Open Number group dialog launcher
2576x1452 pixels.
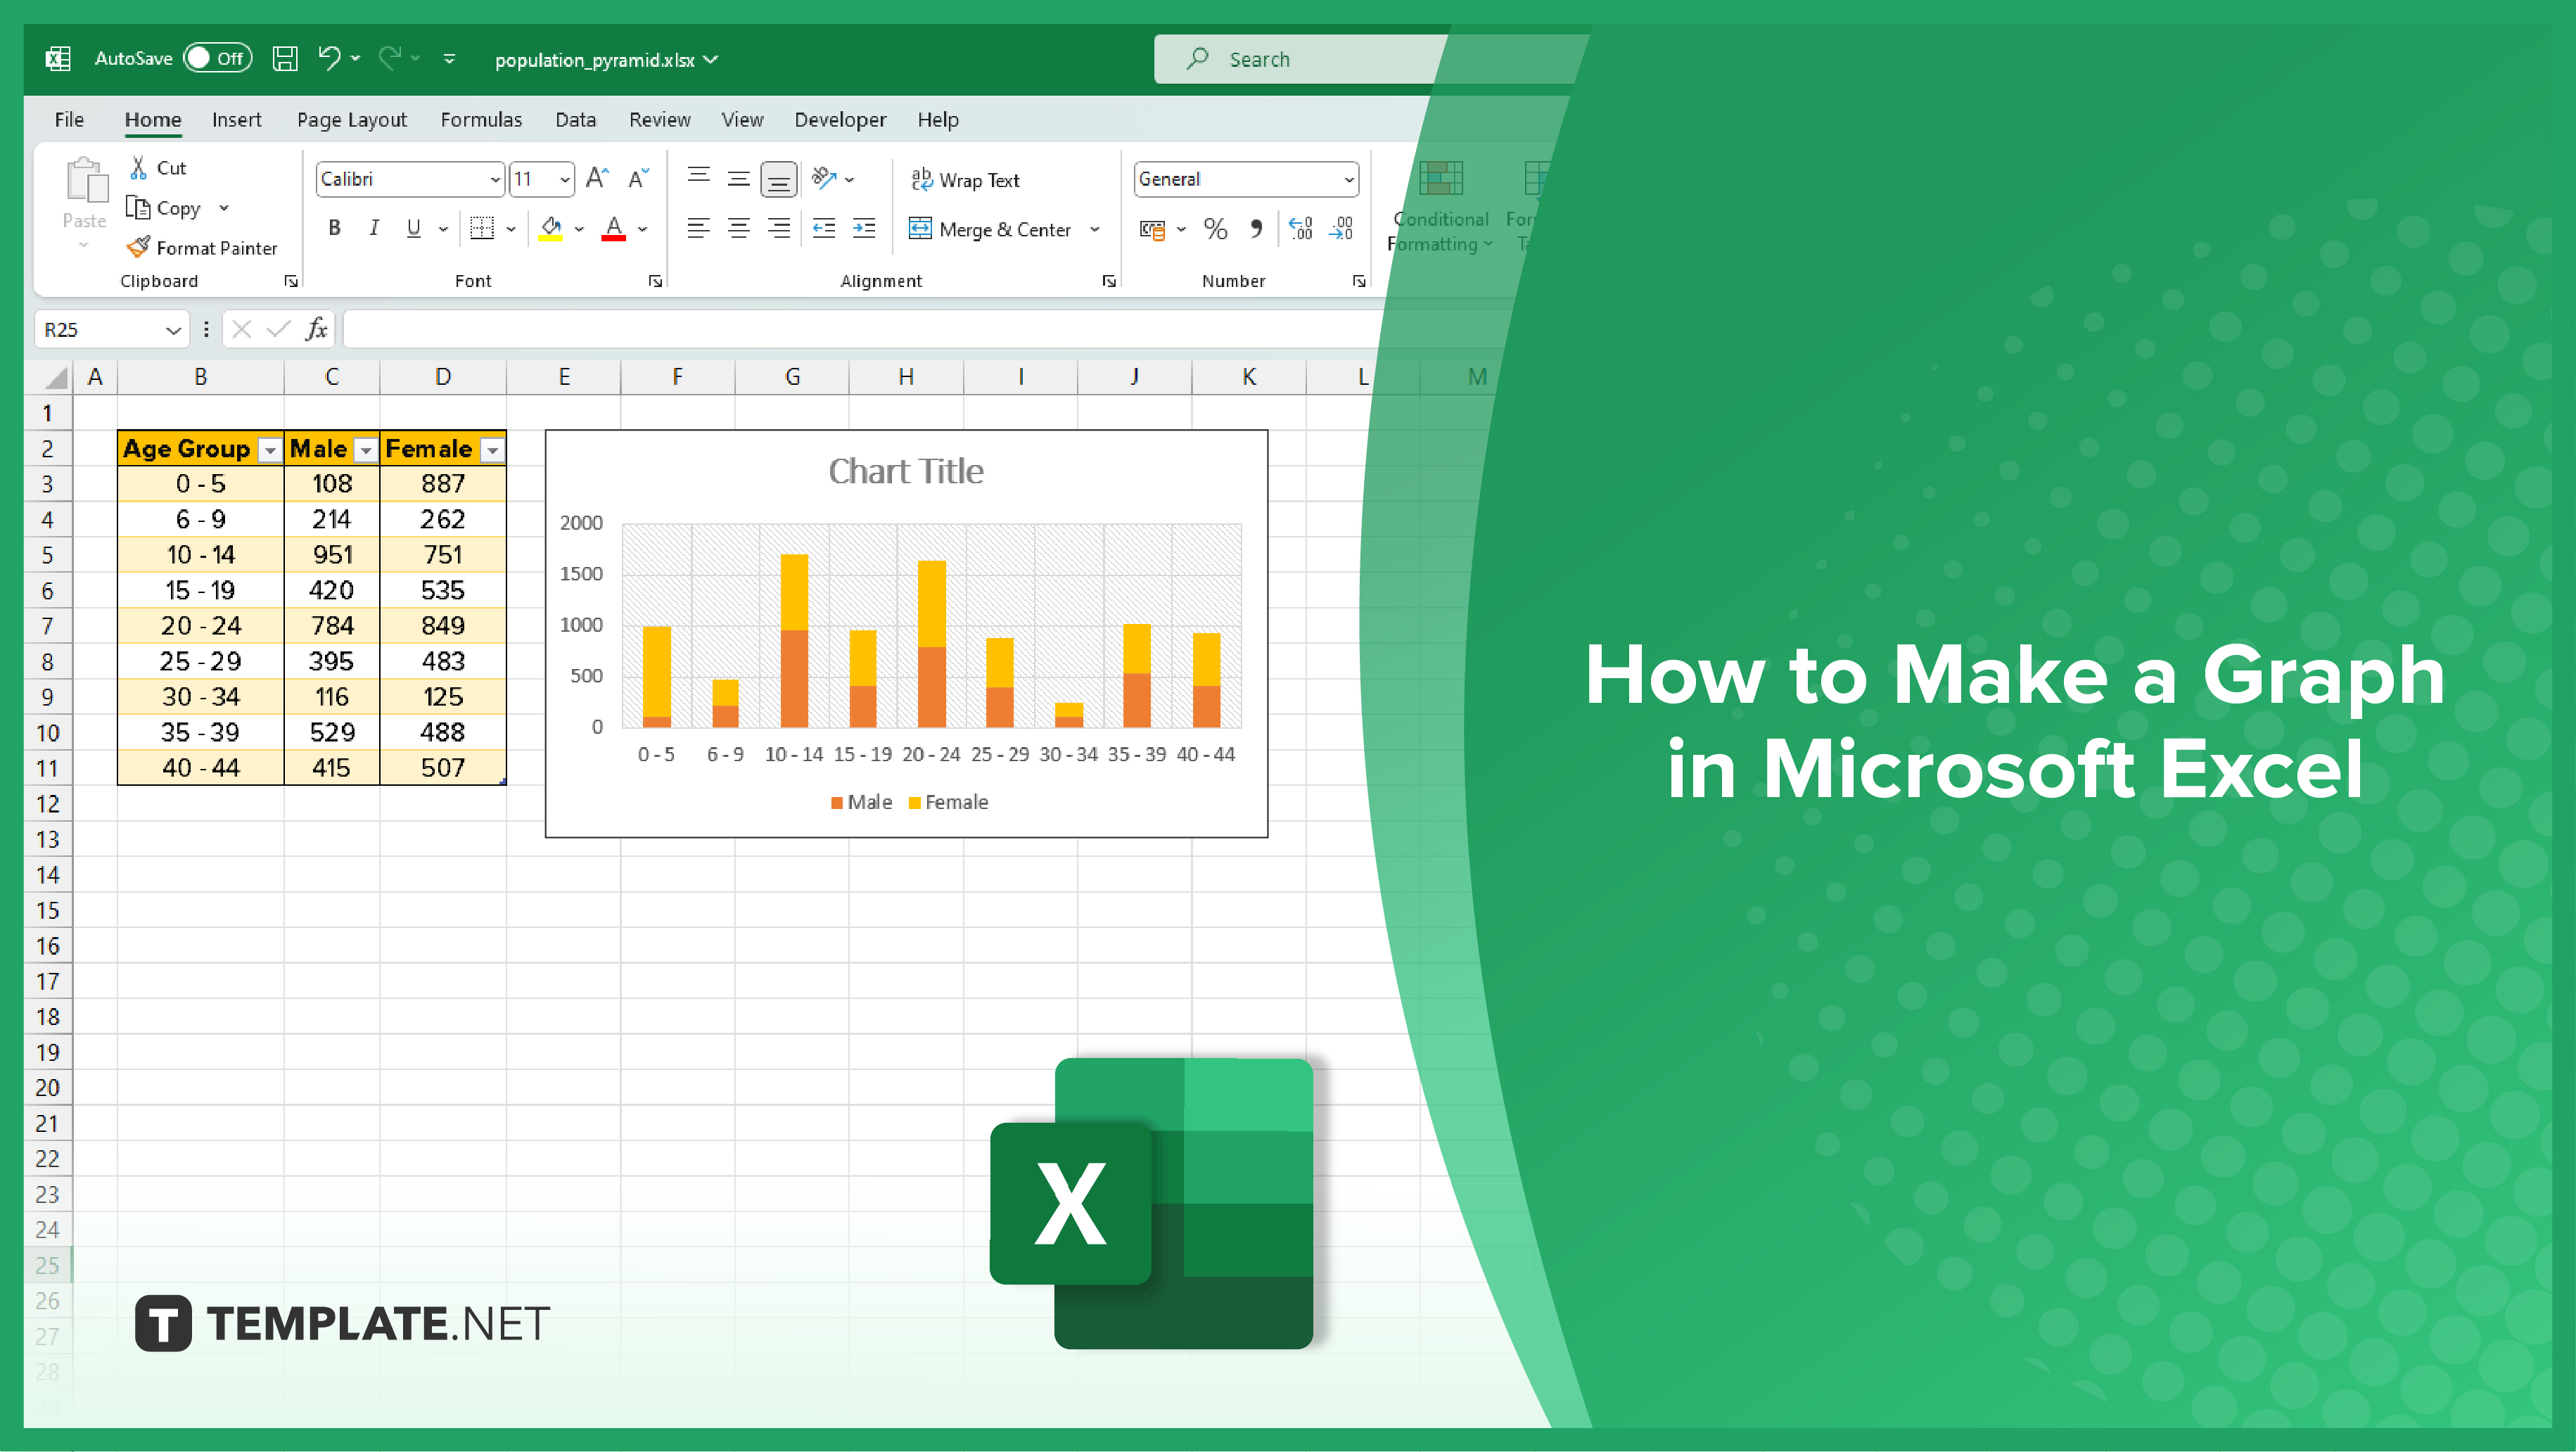coord(1359,281)
